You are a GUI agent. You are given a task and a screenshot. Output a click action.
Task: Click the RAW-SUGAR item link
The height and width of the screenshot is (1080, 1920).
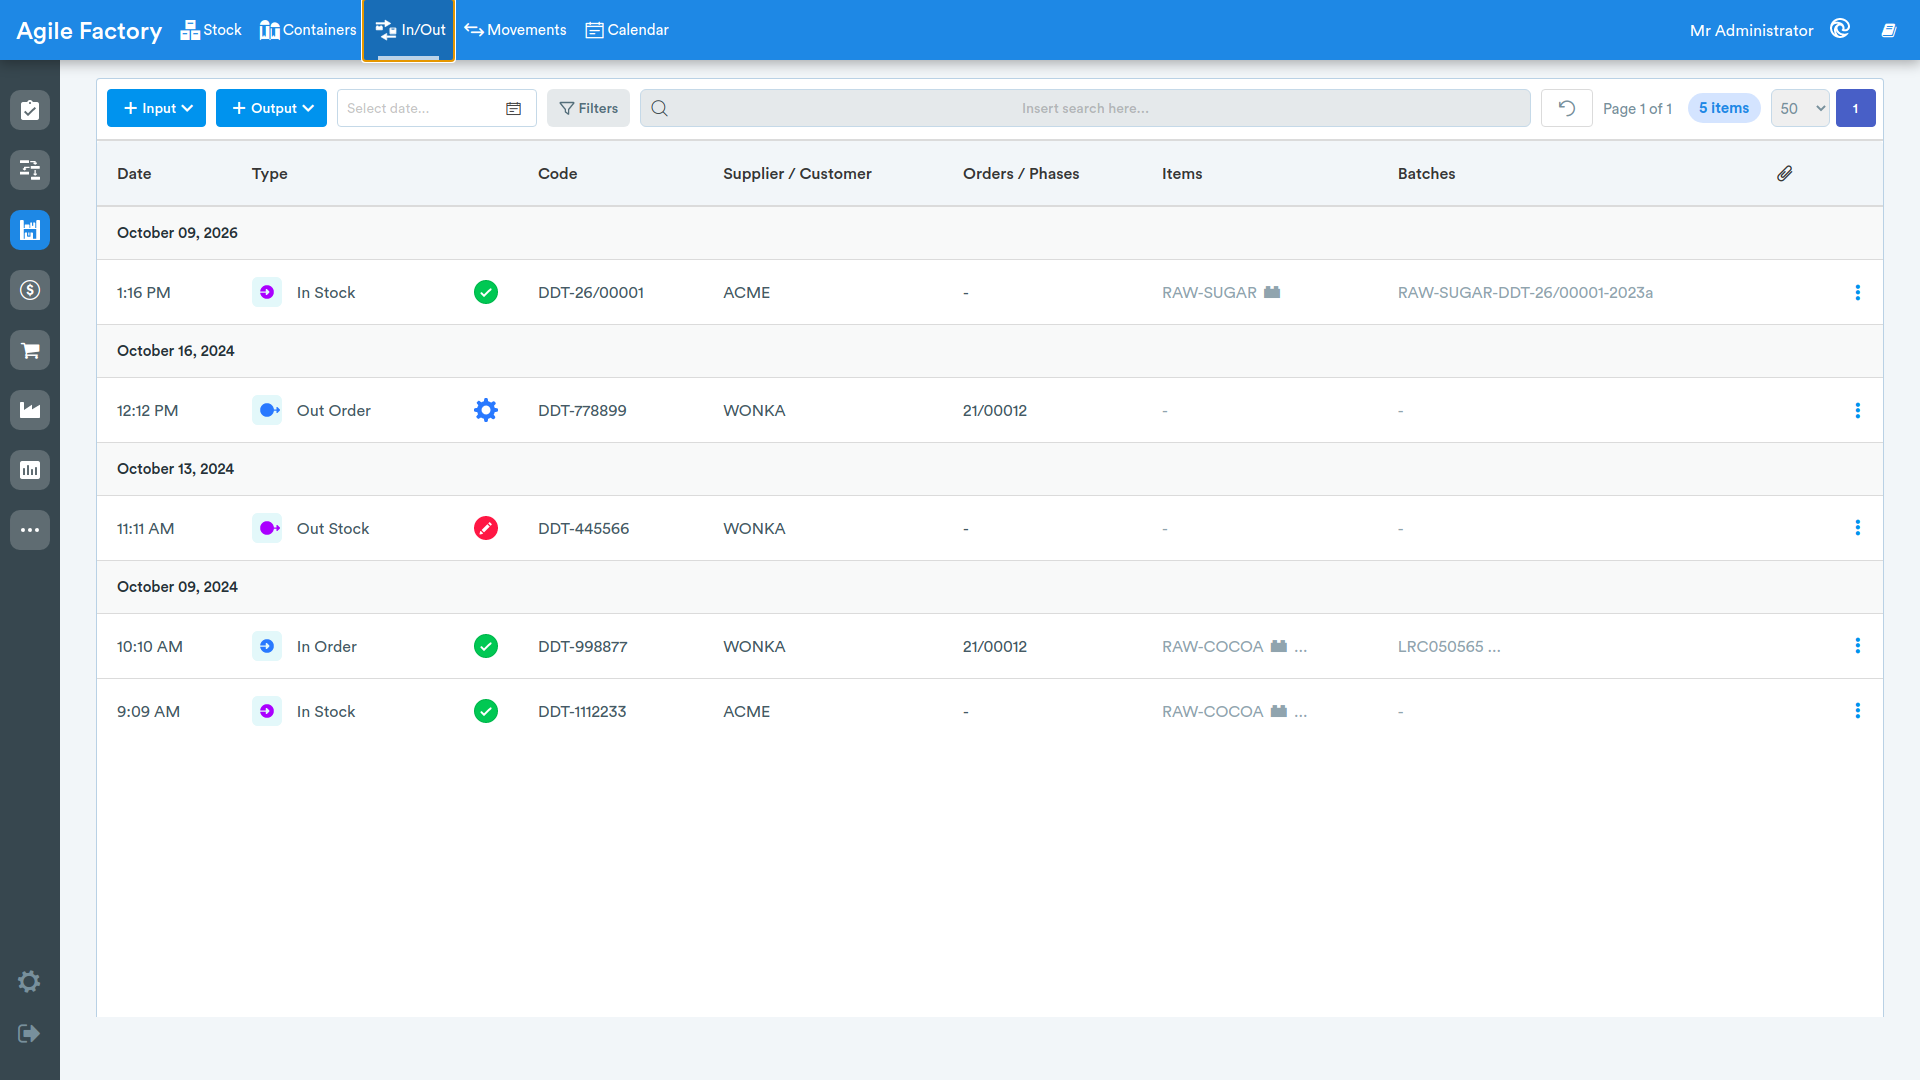(x=1209, y=292)
